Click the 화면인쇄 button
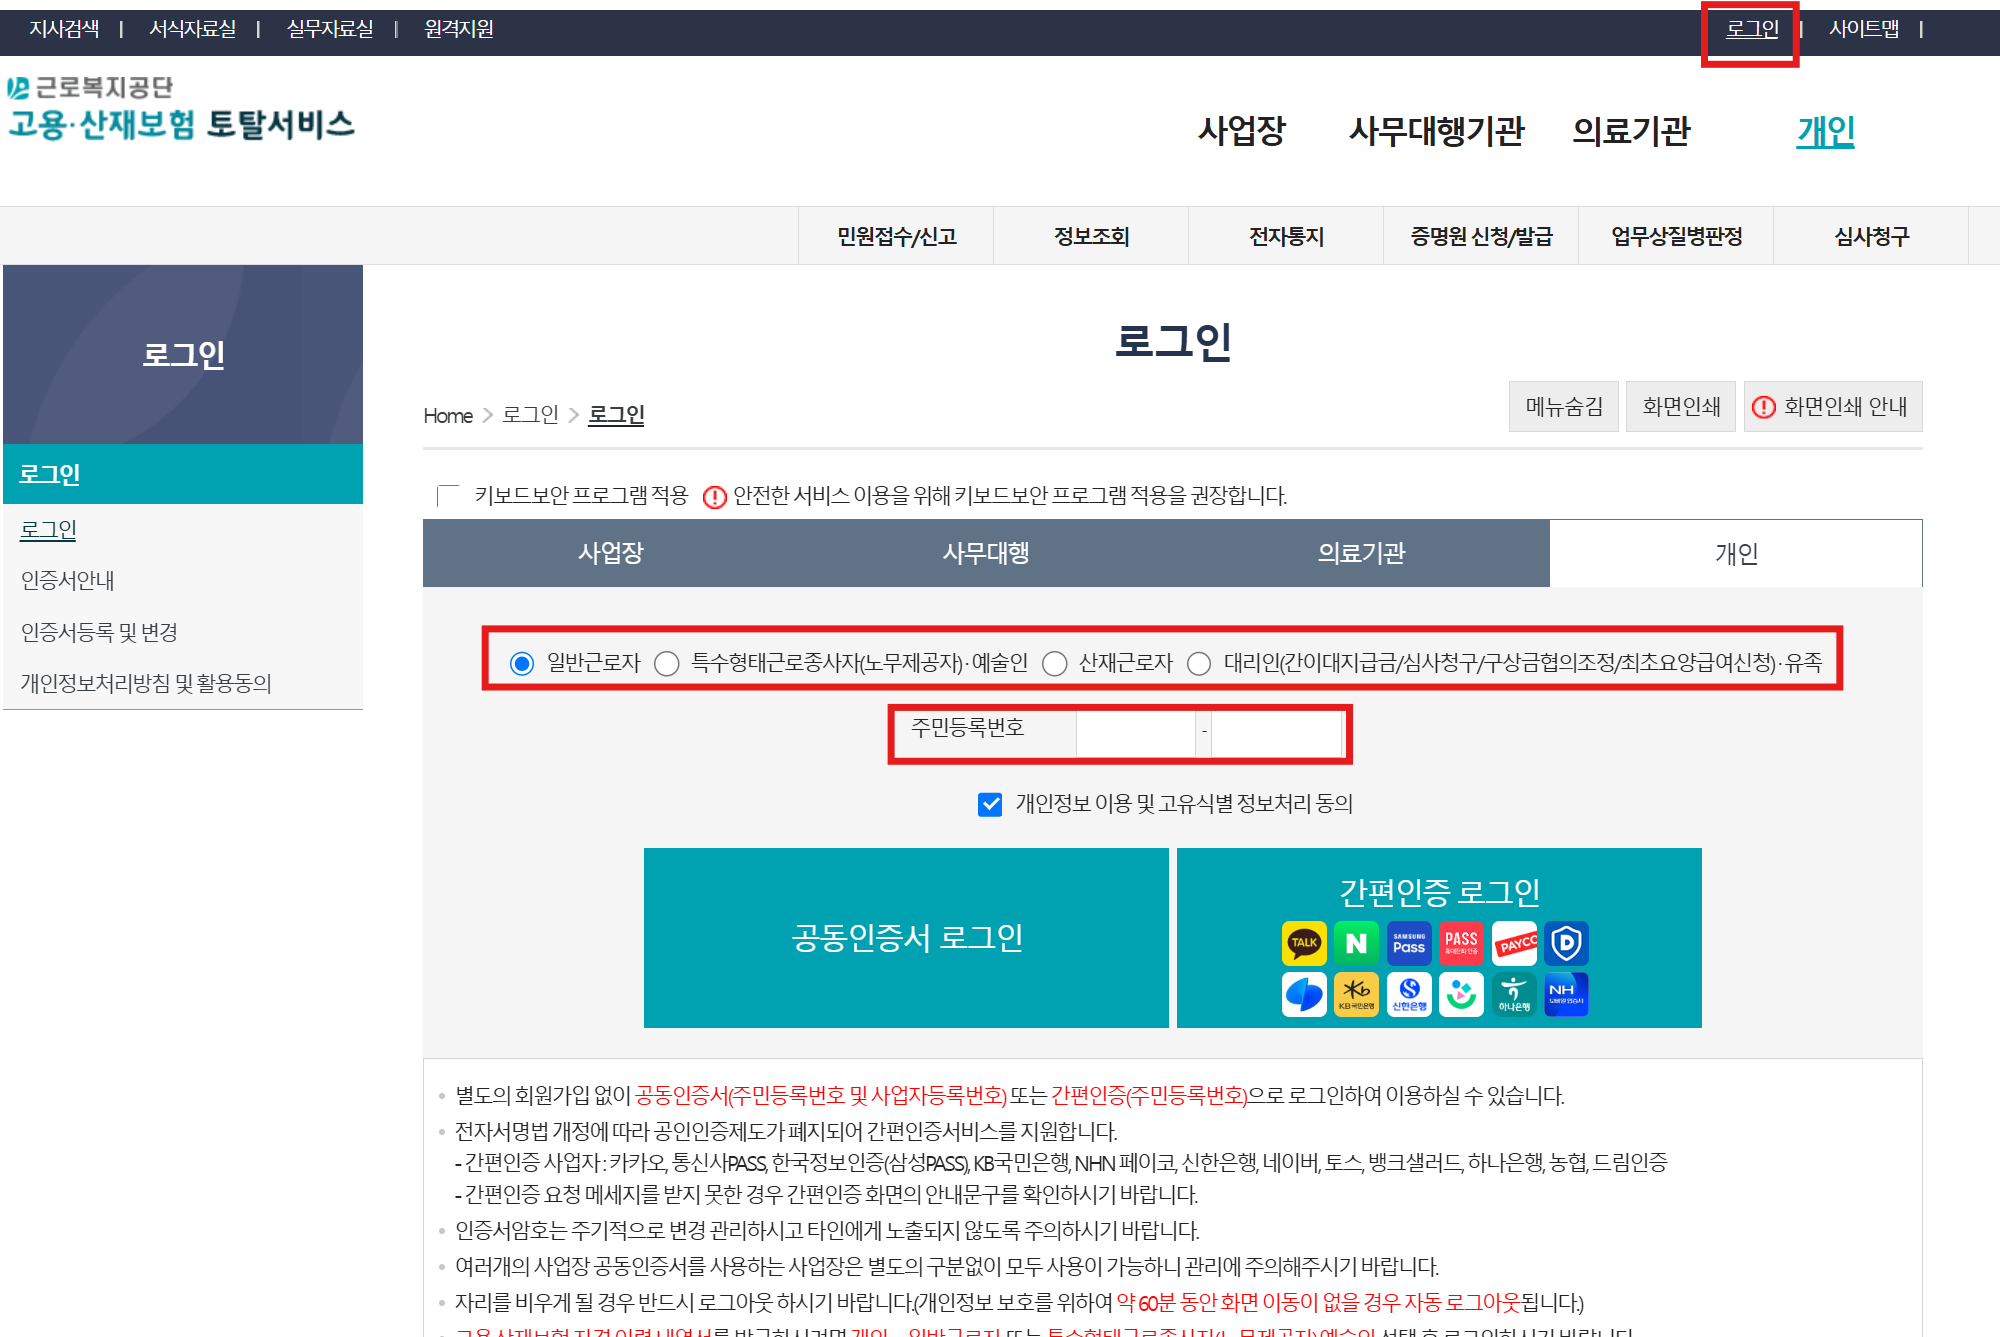2000x1337 pixels. click(1681, 406)
